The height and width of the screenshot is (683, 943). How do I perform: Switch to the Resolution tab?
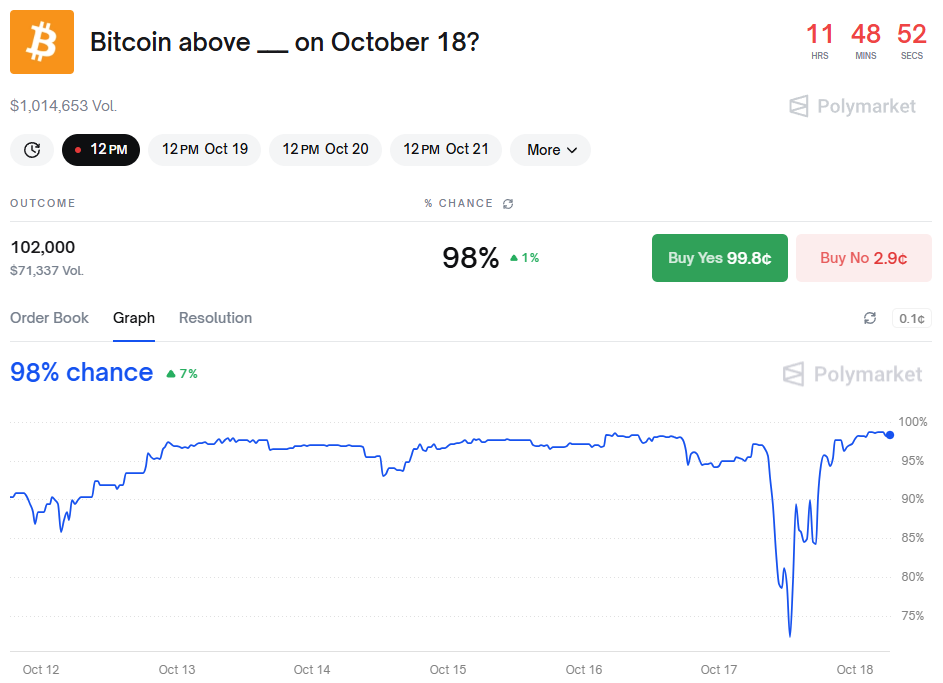point(215,318)
